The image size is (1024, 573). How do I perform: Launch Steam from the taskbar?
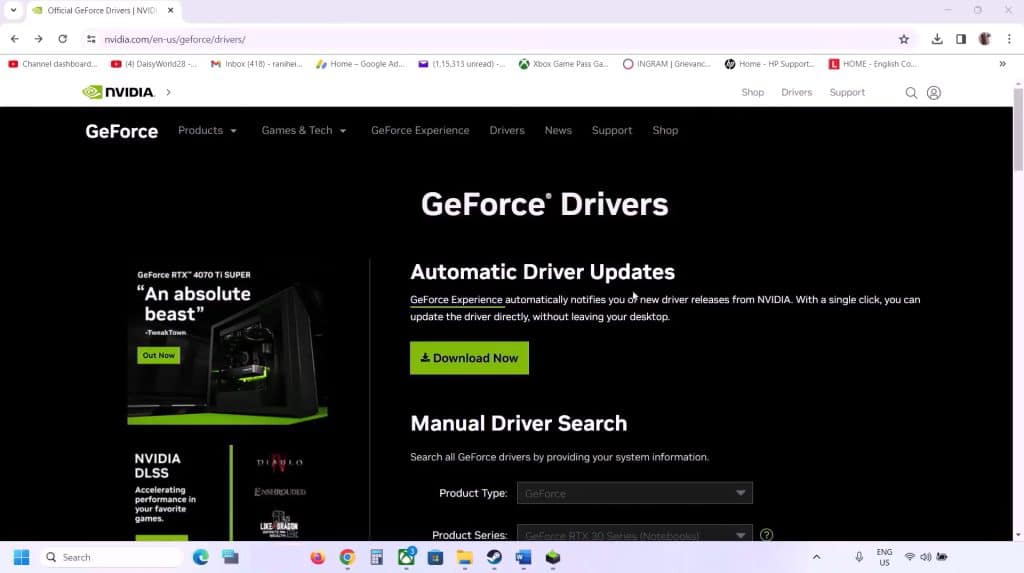click(494, 557)
